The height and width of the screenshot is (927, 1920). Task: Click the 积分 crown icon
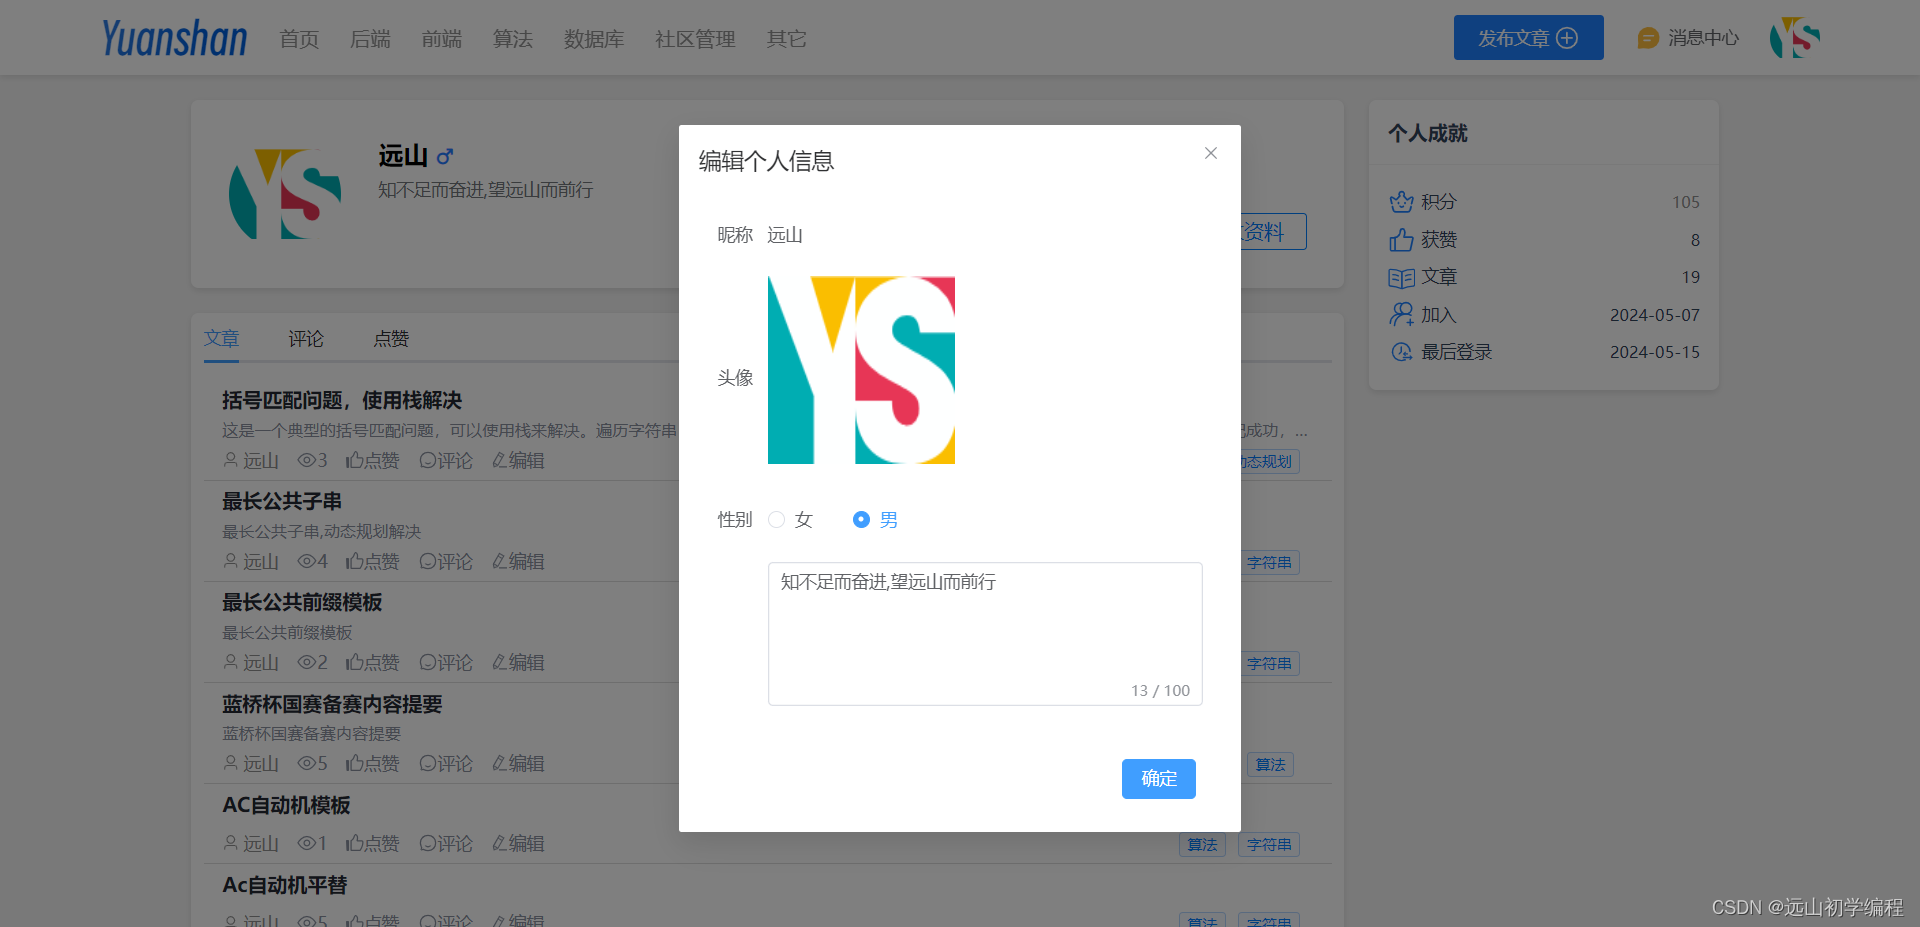pyautogui.click(x=1401, y=202)
